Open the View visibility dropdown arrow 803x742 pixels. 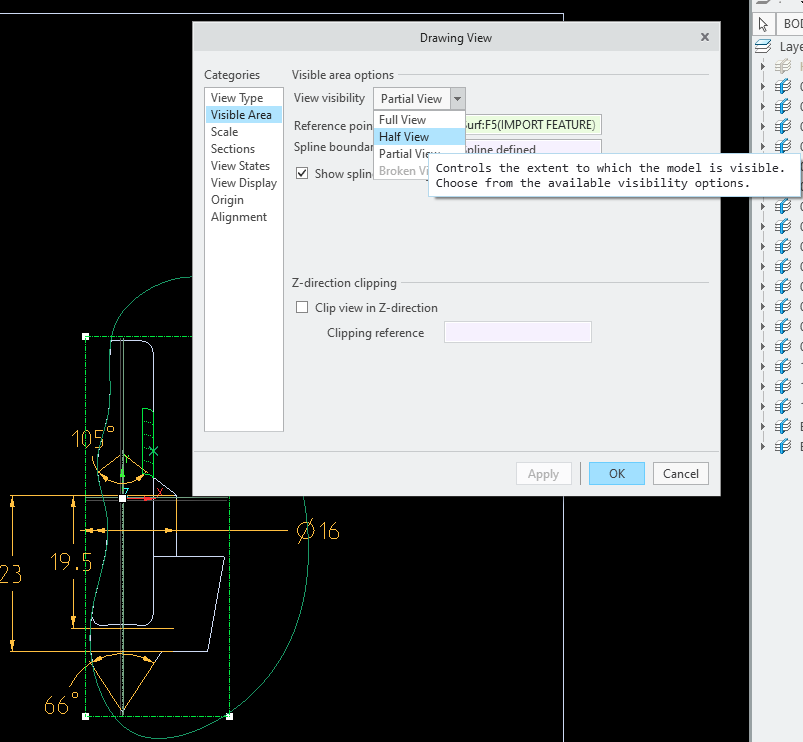(457, 98)
